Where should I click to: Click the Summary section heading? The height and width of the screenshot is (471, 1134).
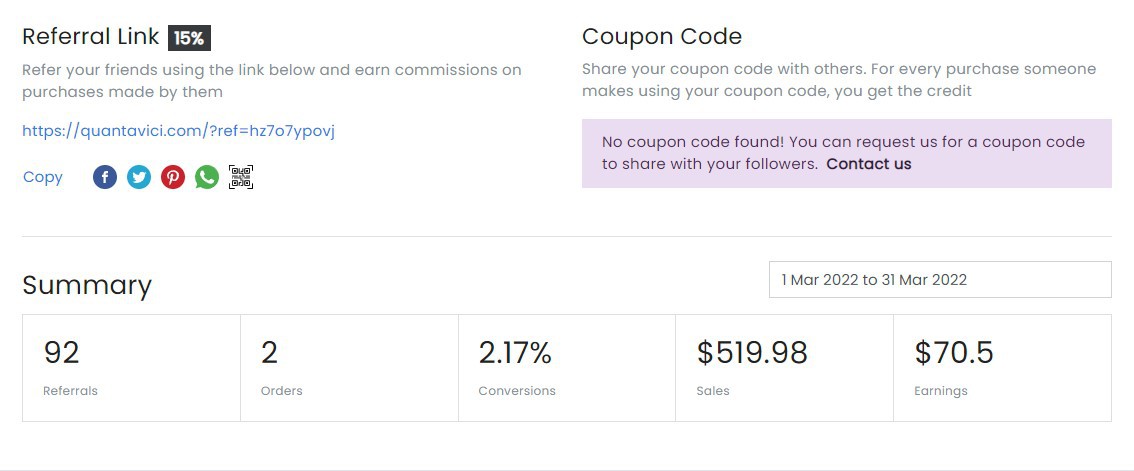point(87,285)
